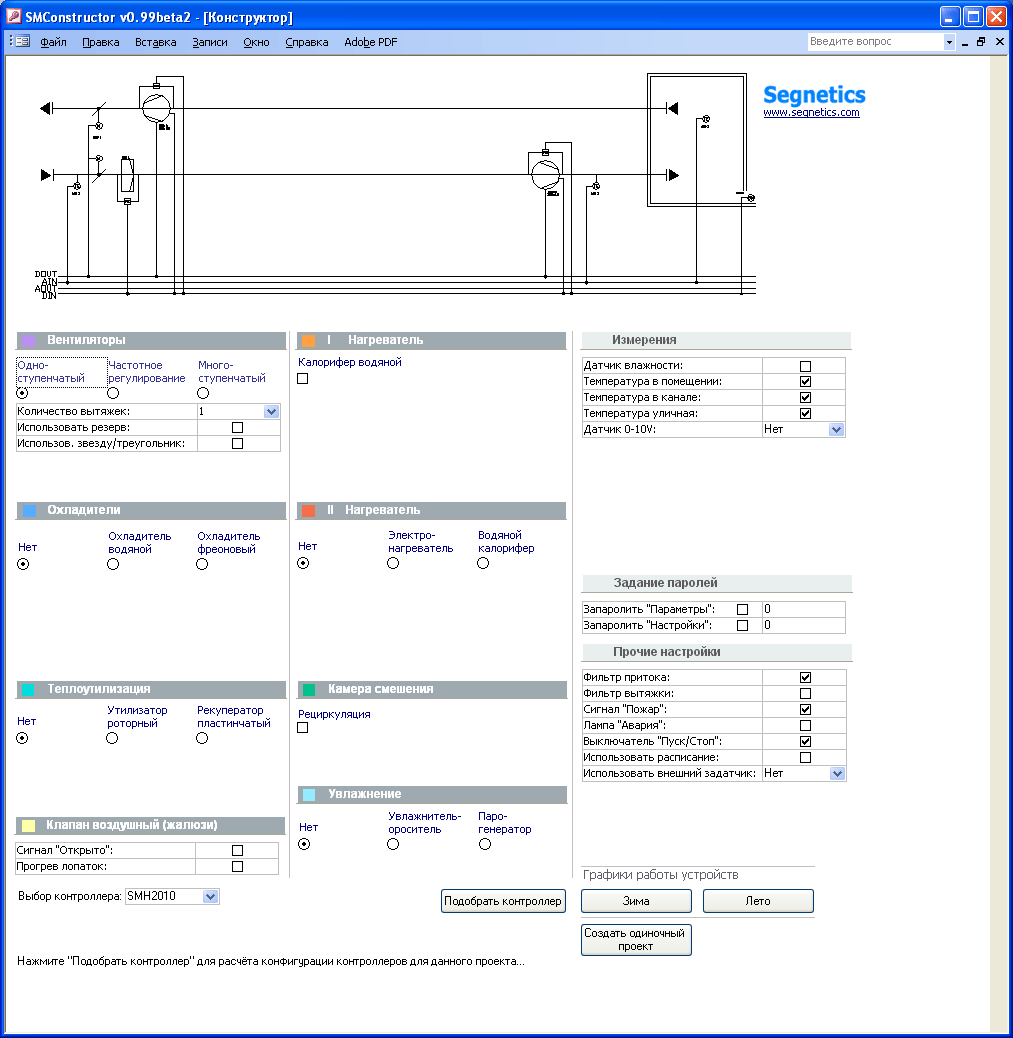Click the restore window icon in the menu bar
The image size is (1013, 1038).
pyautogui.click(x=981, y=42)
